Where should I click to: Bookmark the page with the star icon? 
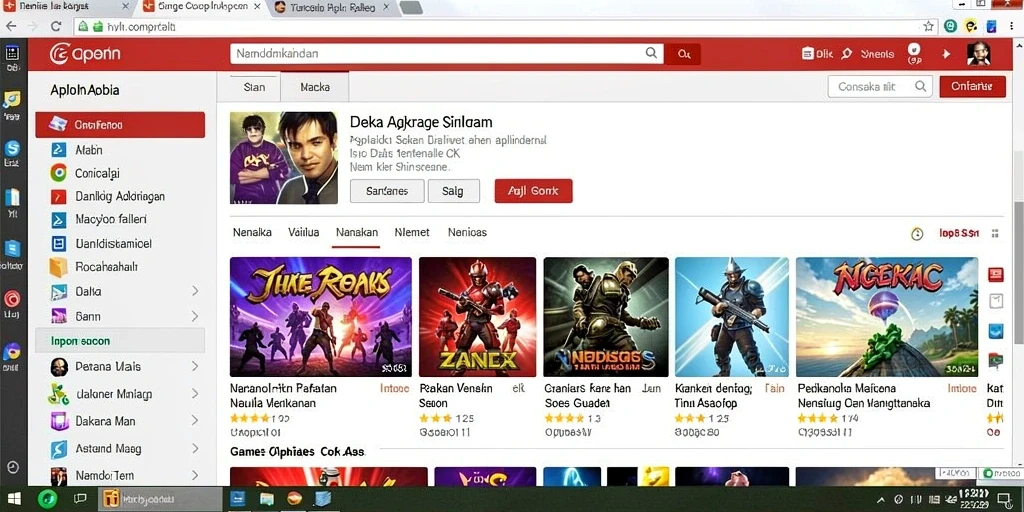[928, 27]
